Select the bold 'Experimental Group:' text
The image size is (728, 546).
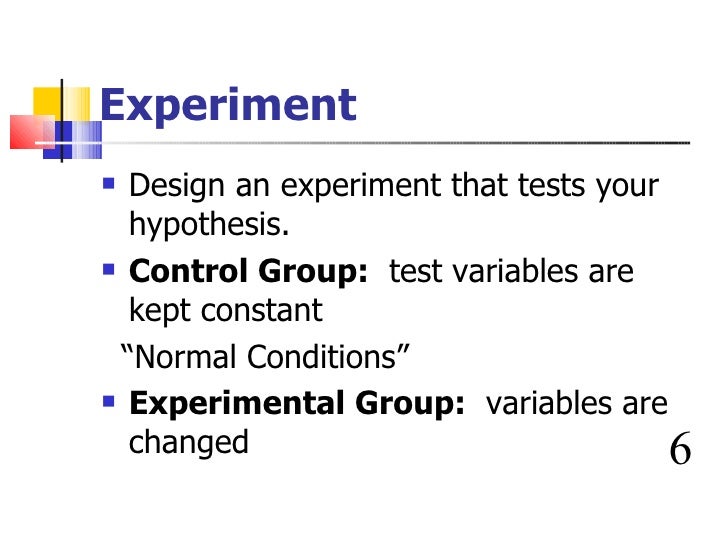click(297, 403)
